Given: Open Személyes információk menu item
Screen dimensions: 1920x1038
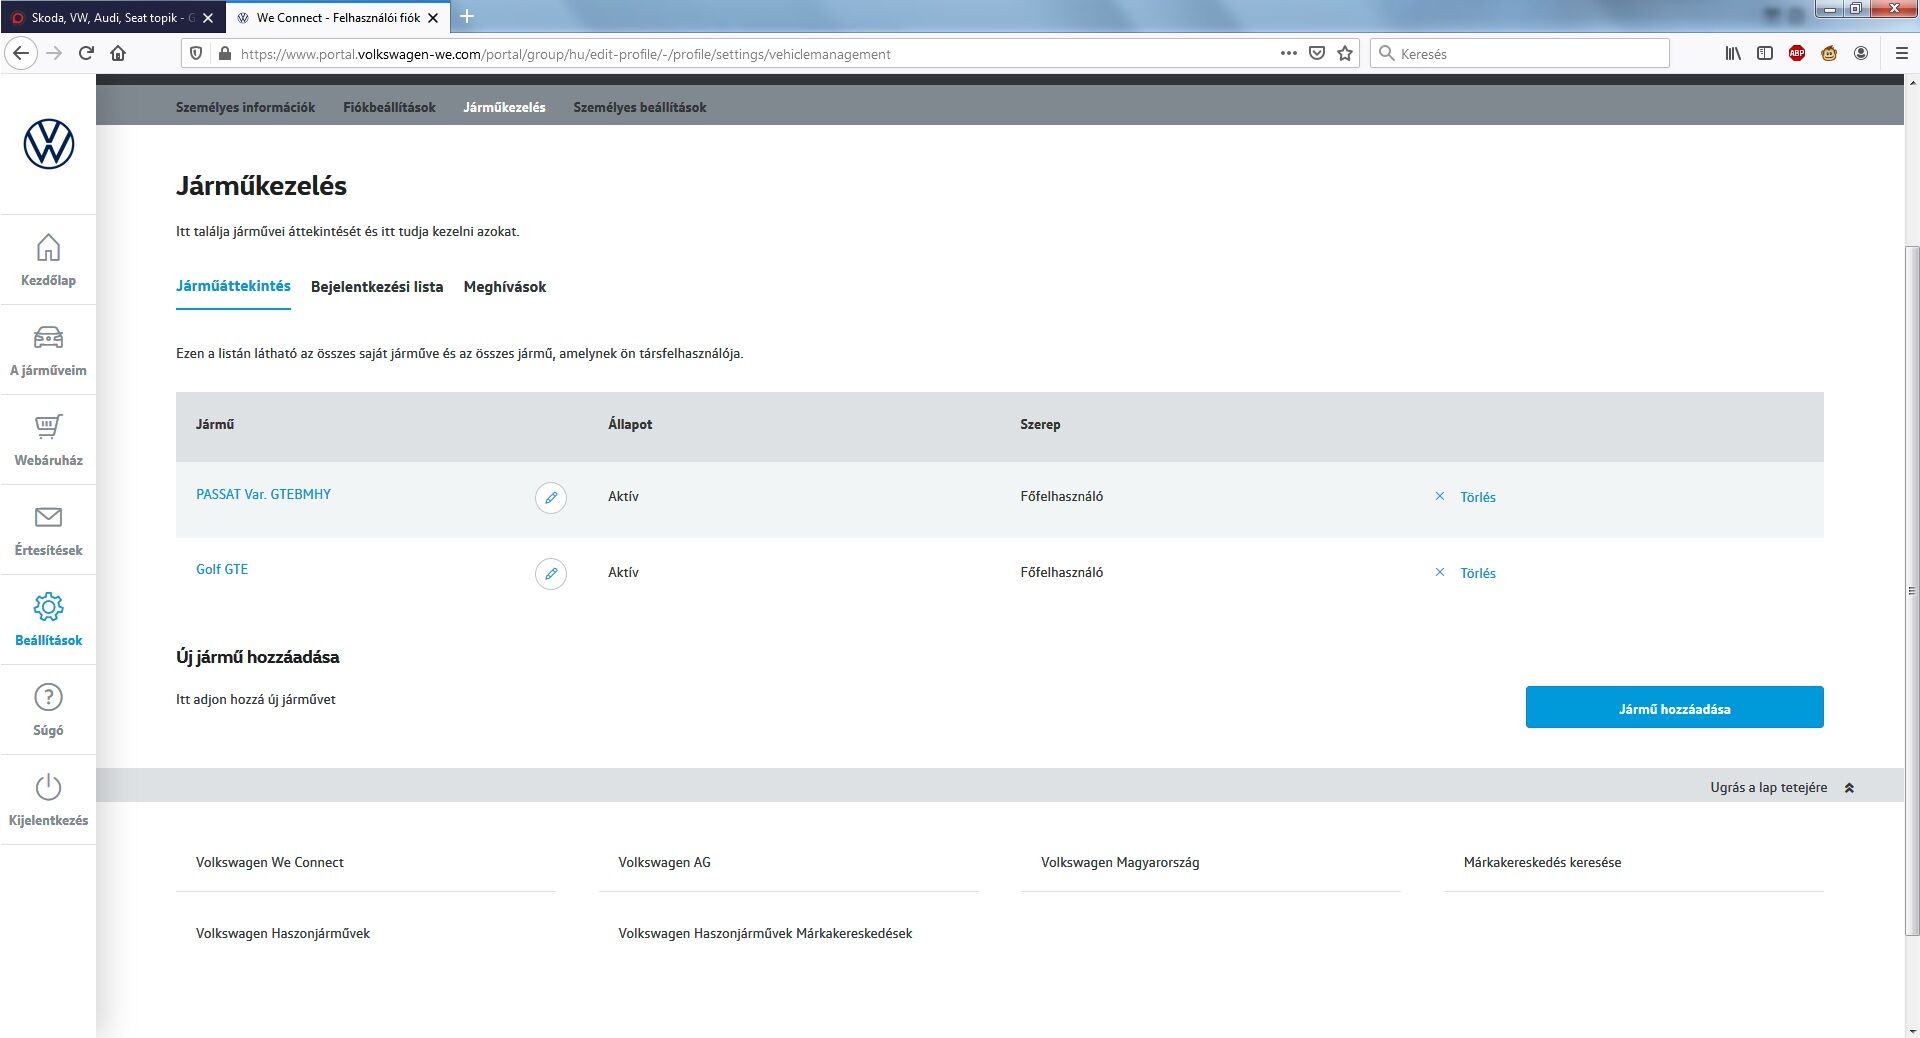Looking at the screenshot, I should (x=245, y=107).
